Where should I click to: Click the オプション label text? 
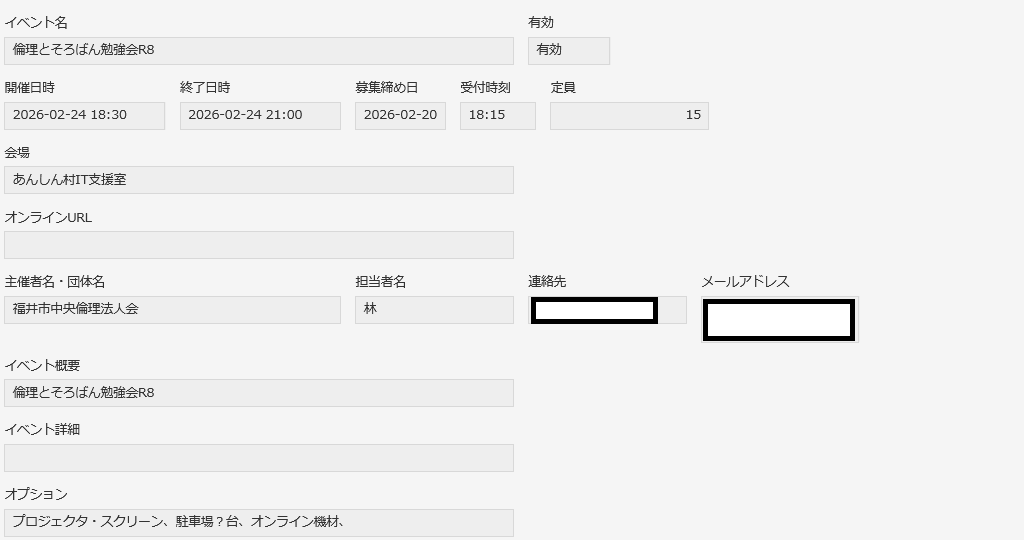click(x=36, y=494)
